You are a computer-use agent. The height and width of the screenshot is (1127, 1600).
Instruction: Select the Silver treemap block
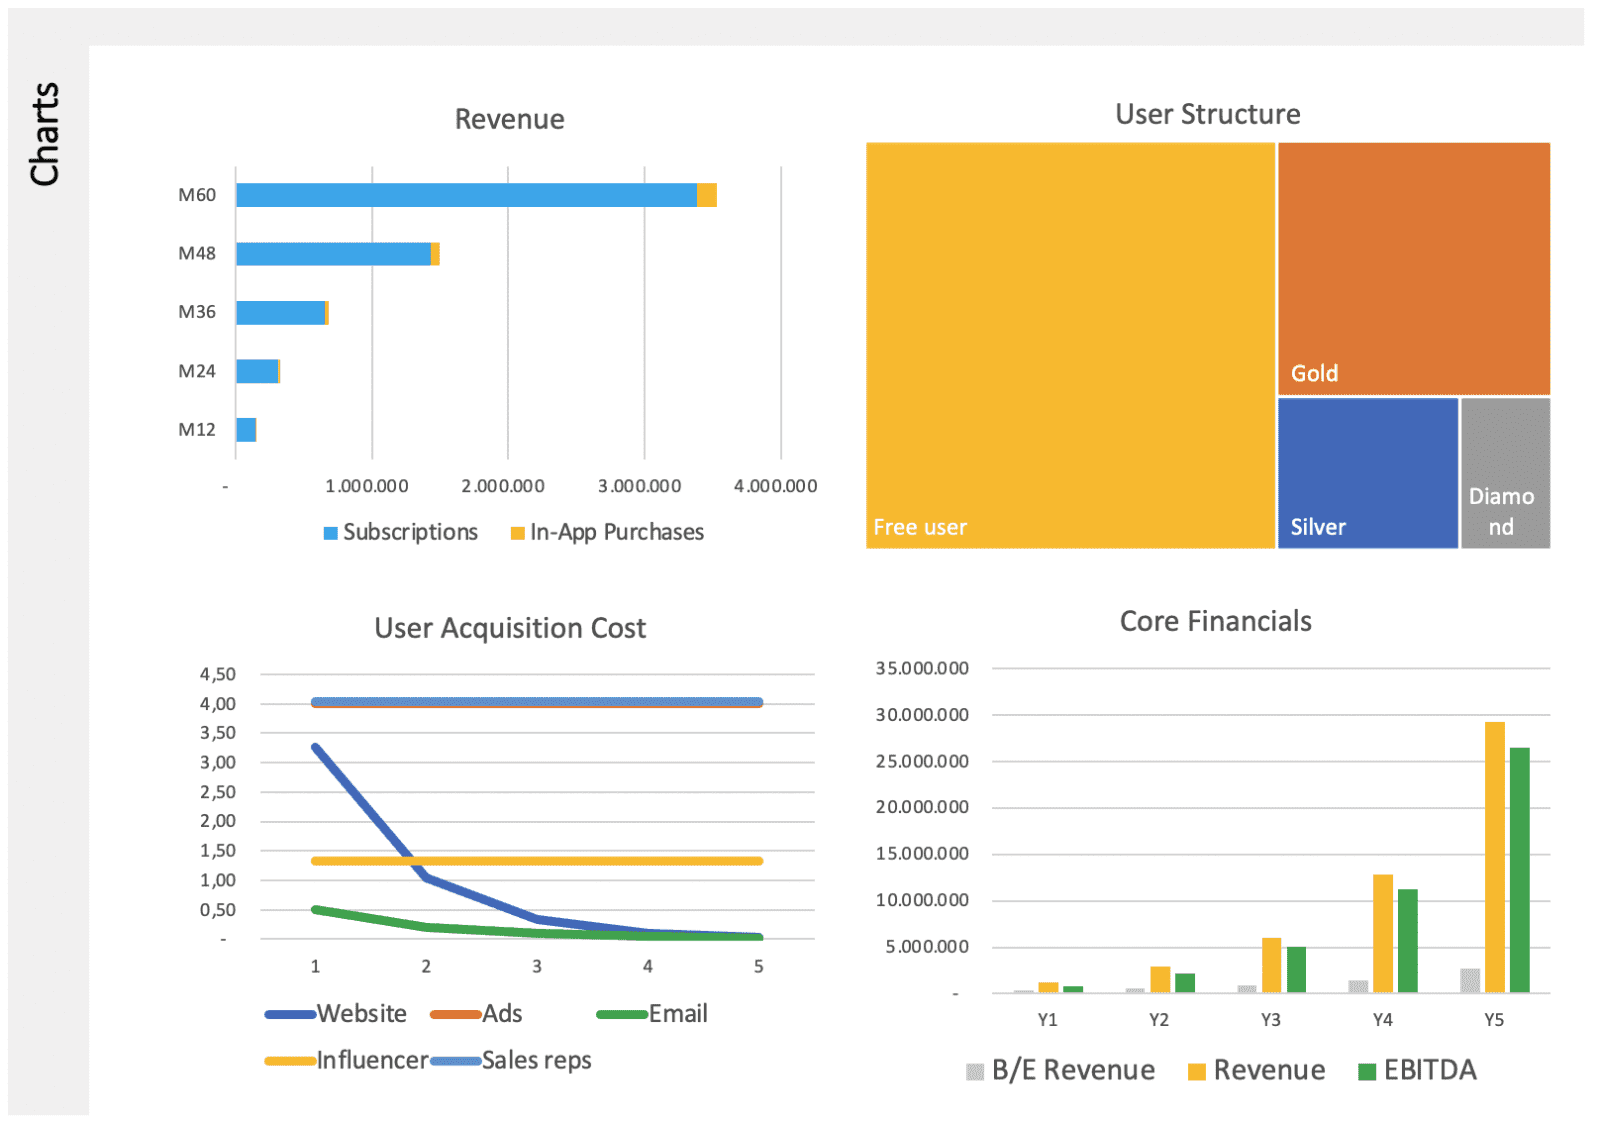(1368, 473)
